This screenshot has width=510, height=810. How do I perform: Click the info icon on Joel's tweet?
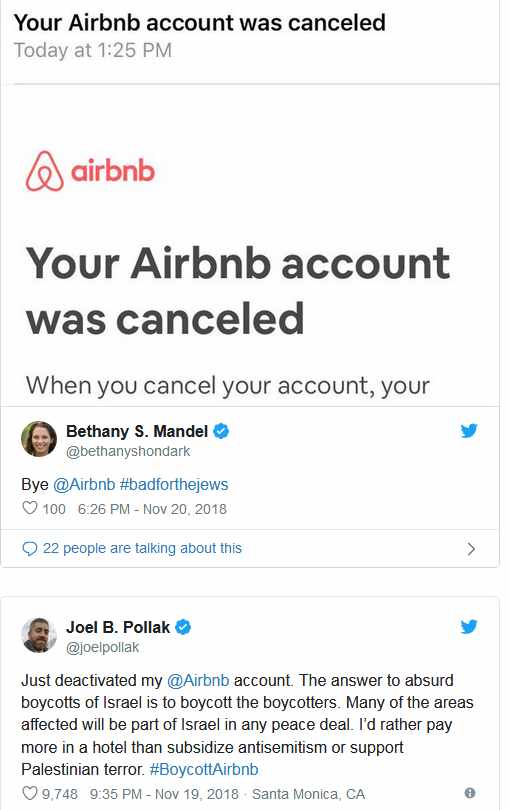470,792
